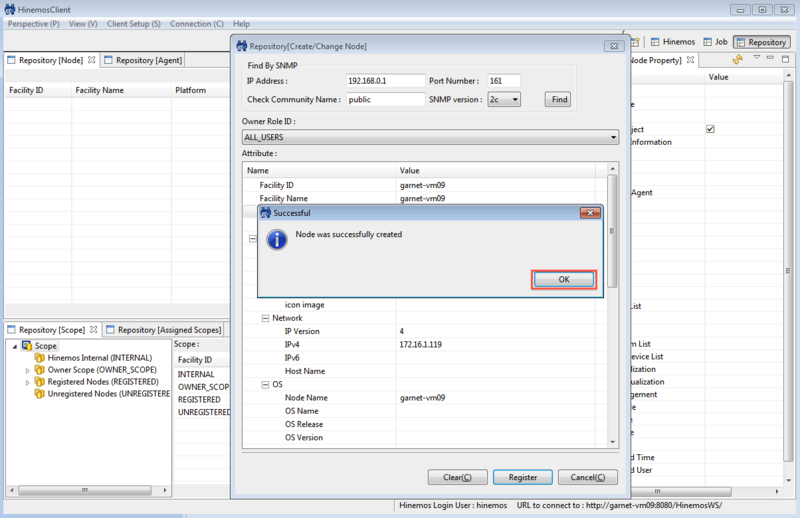Screen dimensions: 800x518
Task: Click the Cancel(C) button
Action: [588, 477]
